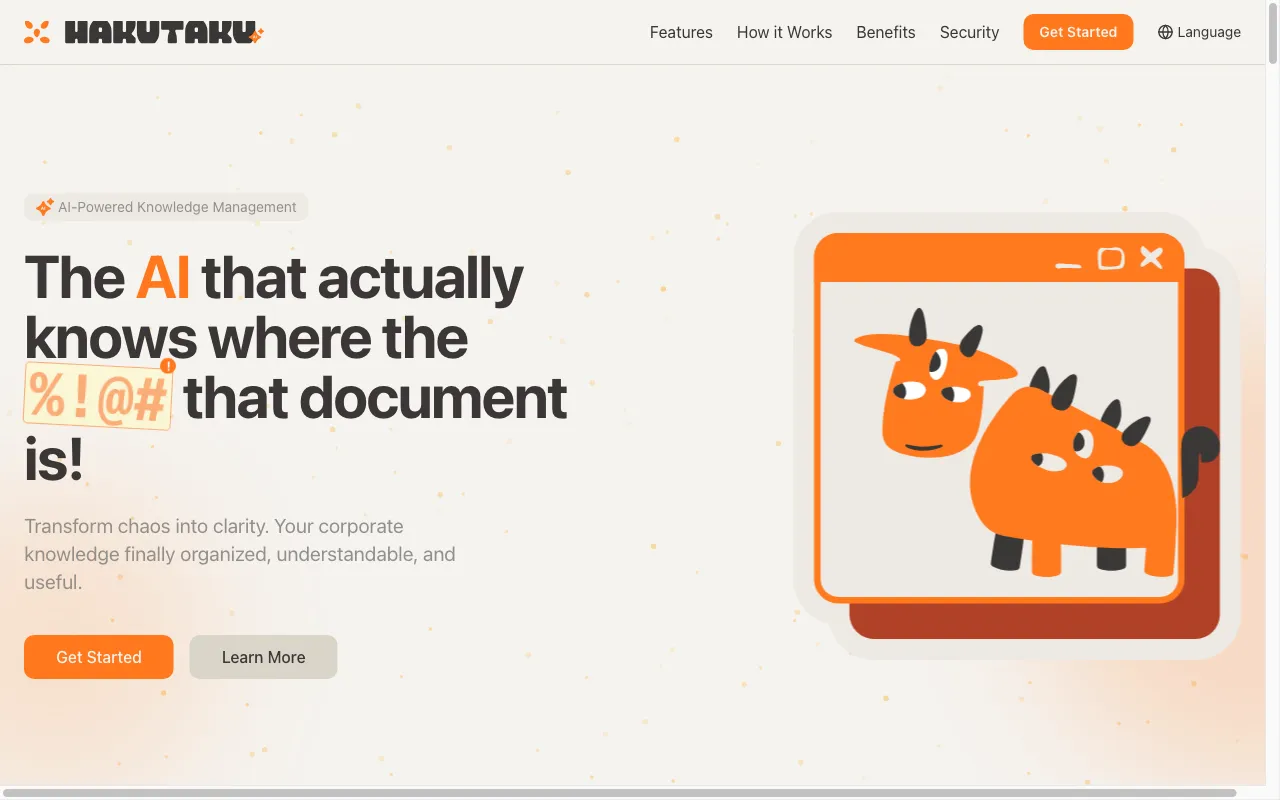The width and height of the screenshot is (1280, 800).
Task: Open the Benefits nav item
Action: (886, 32)
